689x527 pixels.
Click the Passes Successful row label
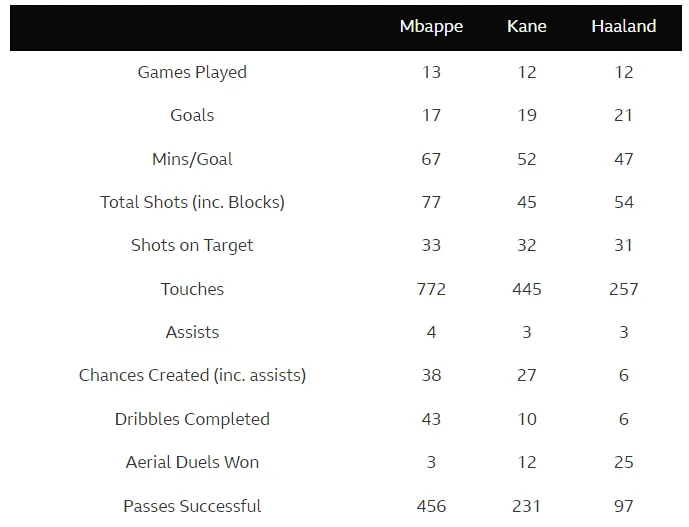tap(192, 506)
